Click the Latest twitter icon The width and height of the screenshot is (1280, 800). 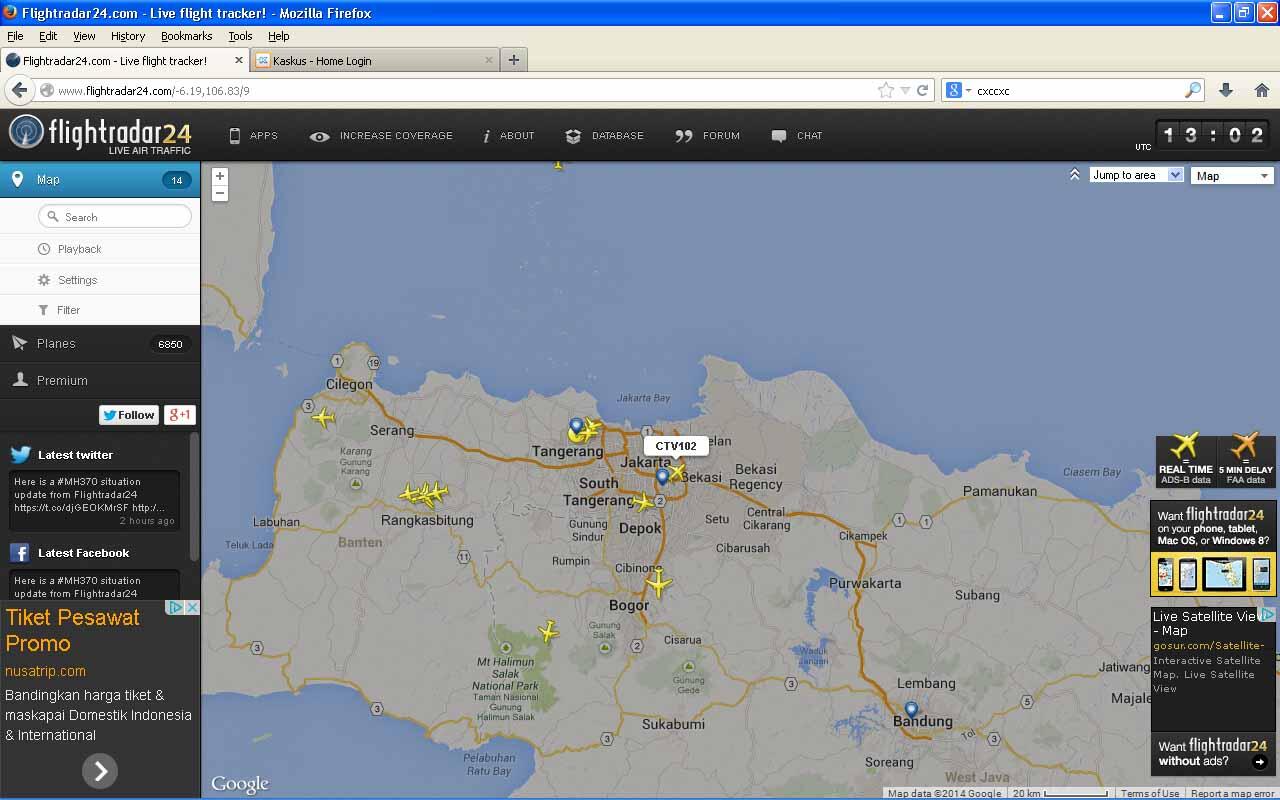tap(20, 454)
